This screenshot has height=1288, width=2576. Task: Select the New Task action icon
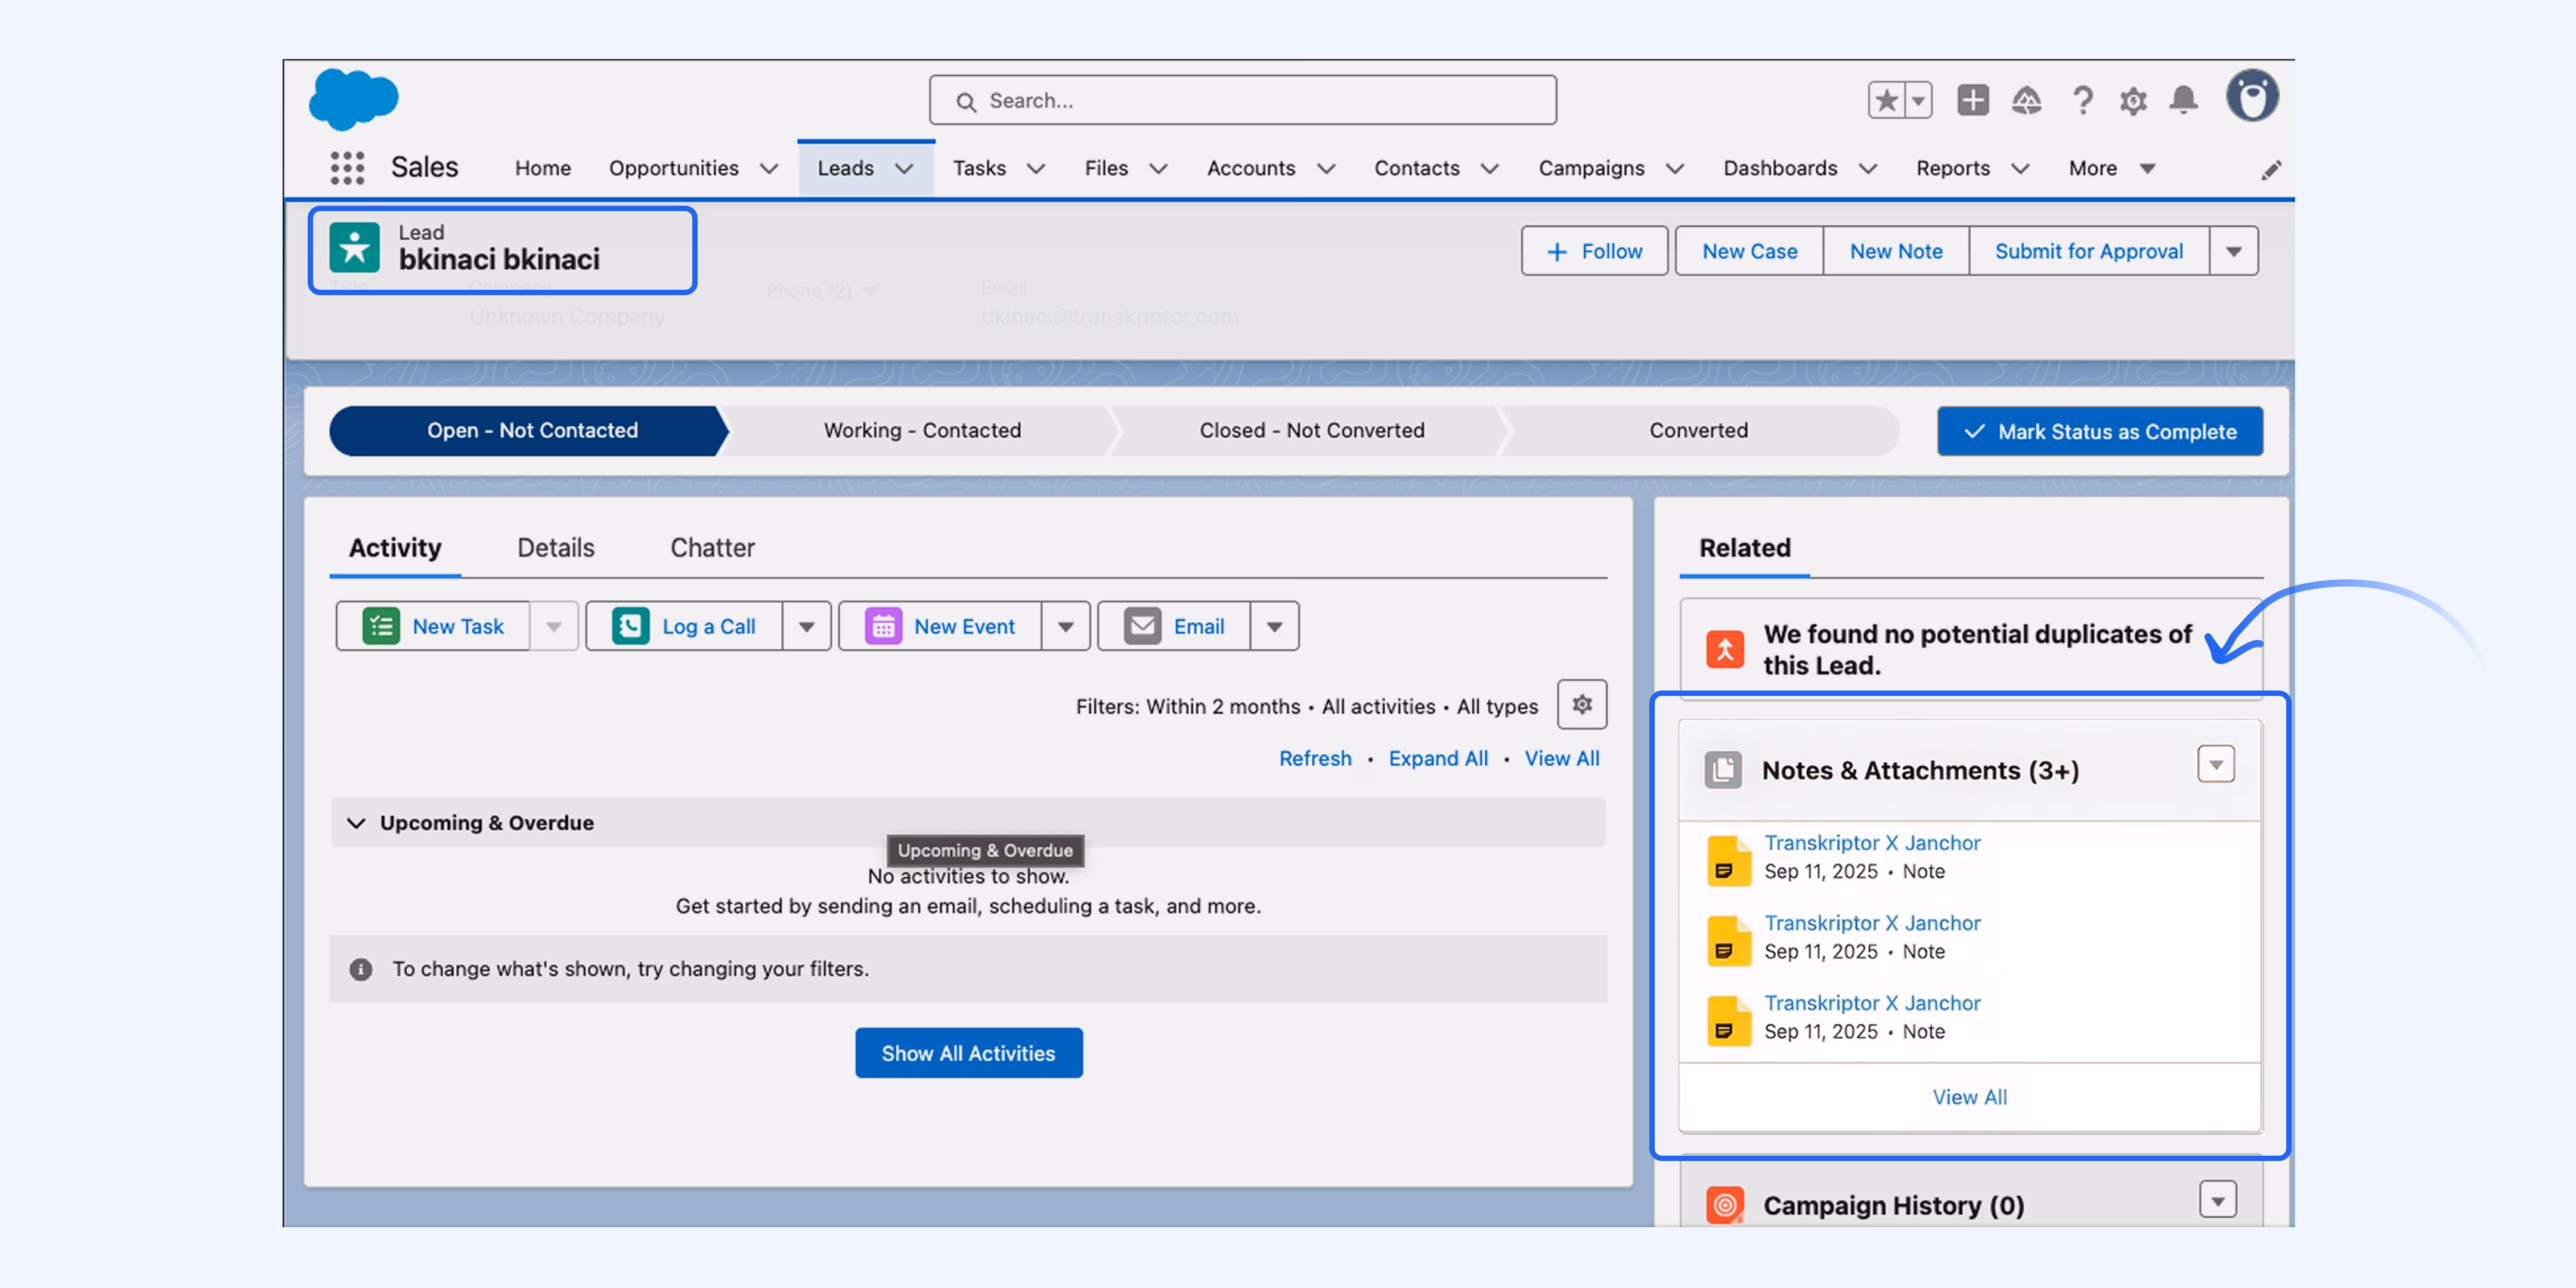click(x=381, y=625)
